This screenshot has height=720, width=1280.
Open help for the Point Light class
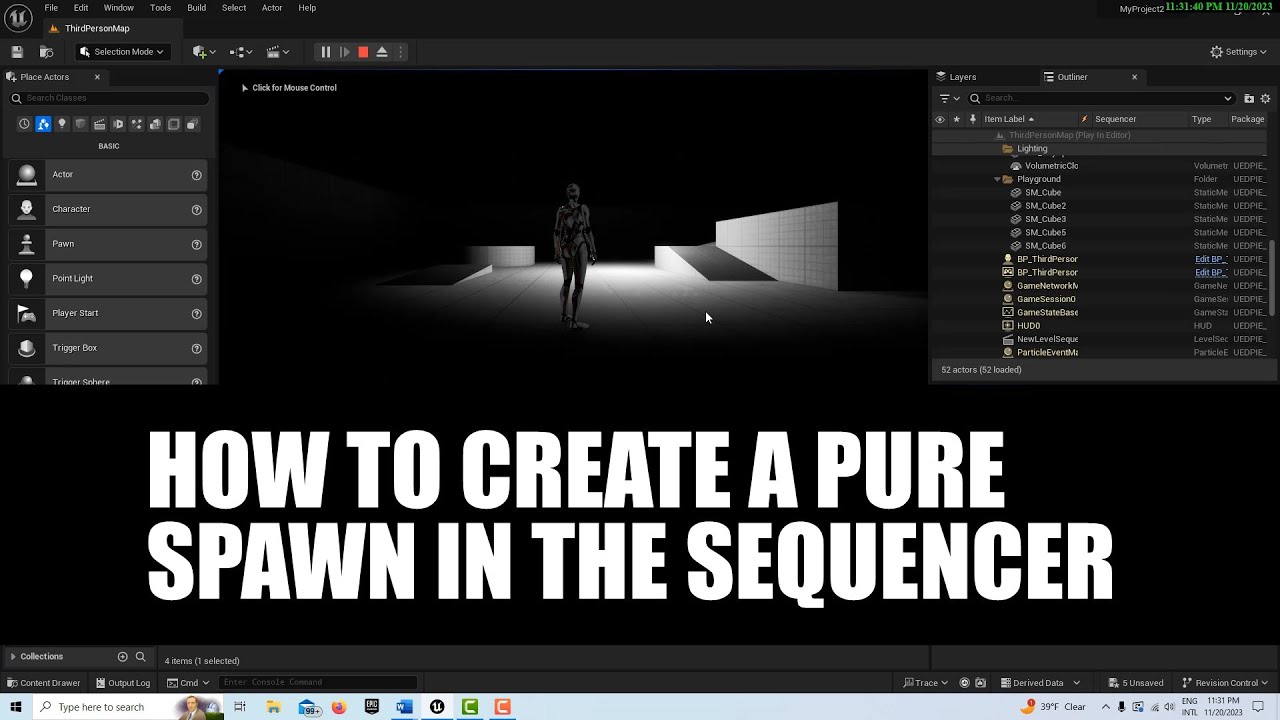[x=197, y=279]
